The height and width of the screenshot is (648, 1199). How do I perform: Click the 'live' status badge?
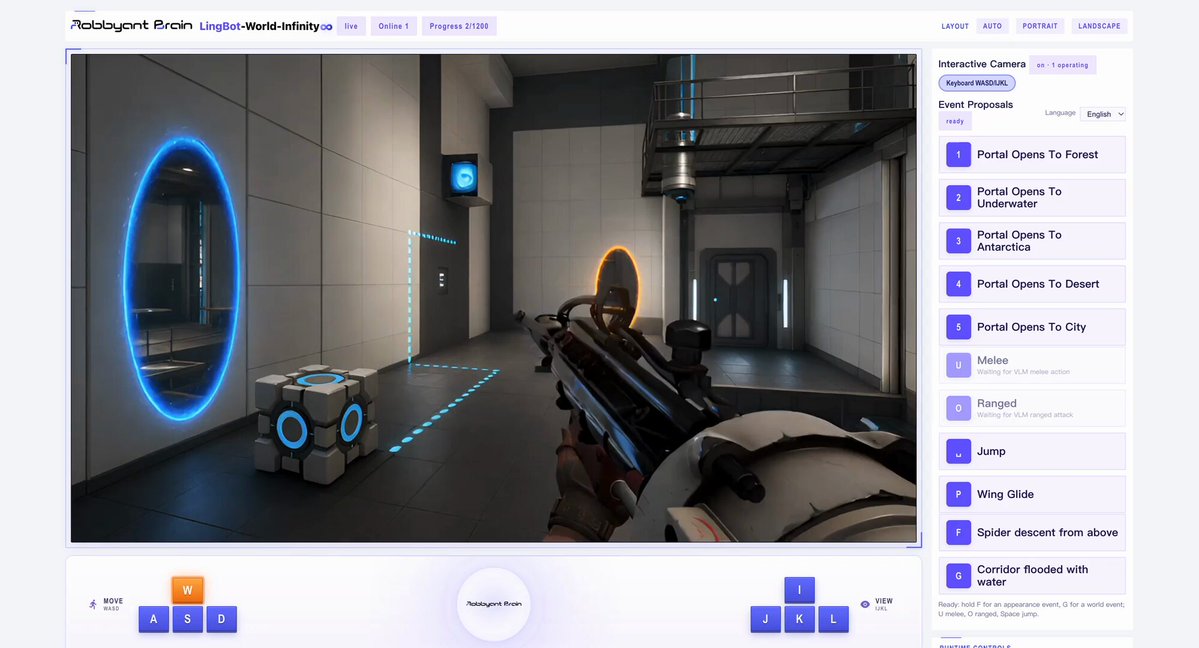click(x=351, y=26)
